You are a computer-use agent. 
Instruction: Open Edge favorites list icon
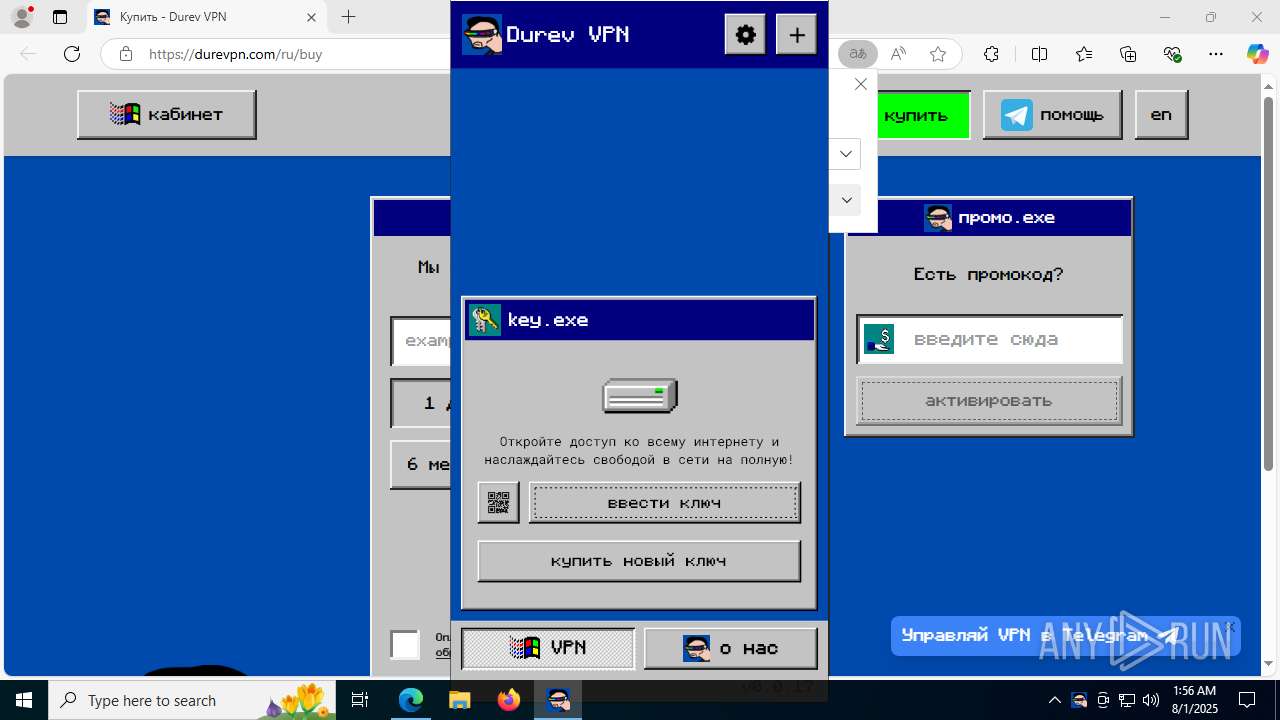(x=1084, y=54)
